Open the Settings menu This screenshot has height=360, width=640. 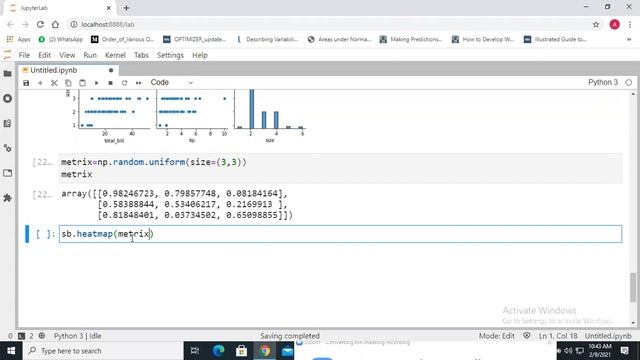click(x=170, y=55)
